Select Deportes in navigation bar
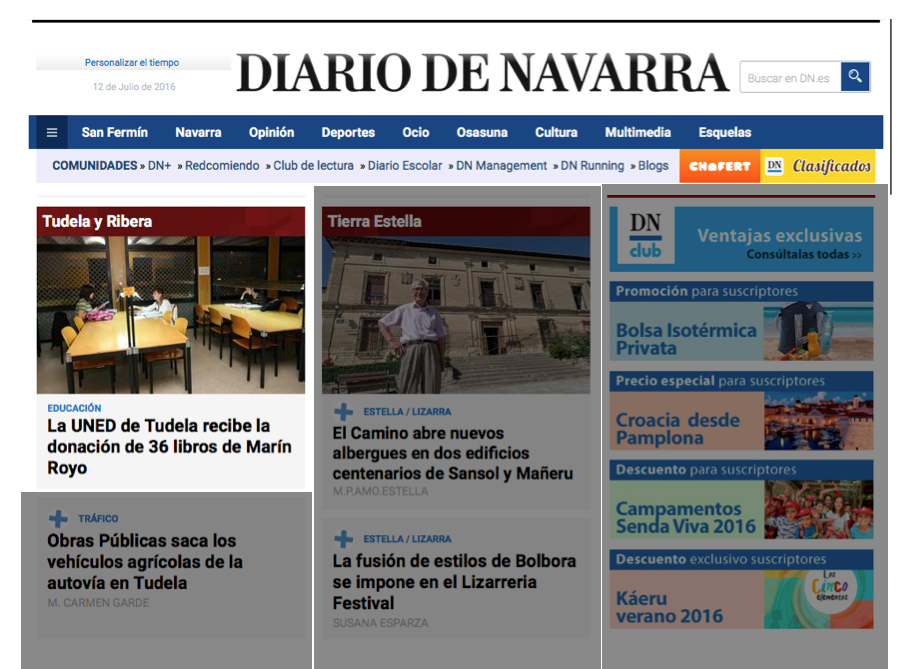The width and height of the screenshot is (905, 669). tap(348, 132)
